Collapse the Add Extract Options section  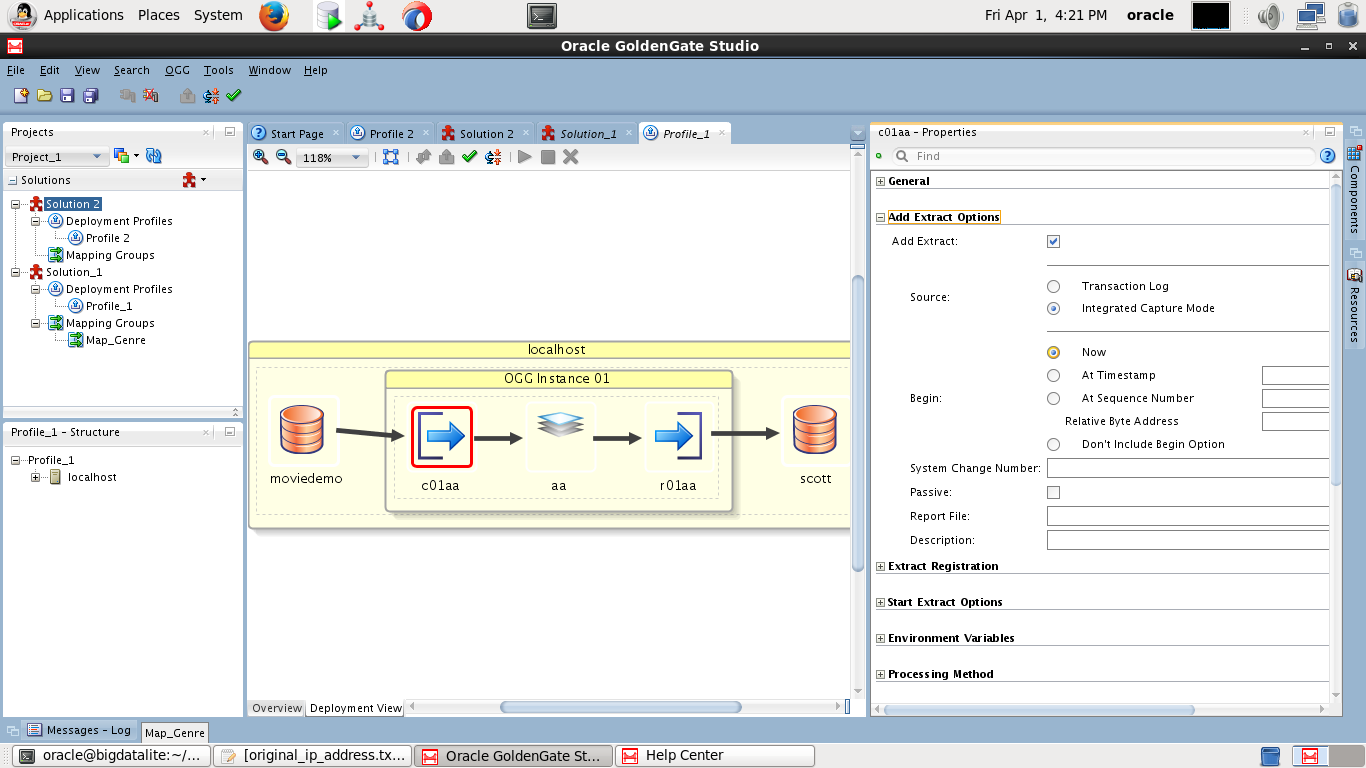(x=880, y=217)
